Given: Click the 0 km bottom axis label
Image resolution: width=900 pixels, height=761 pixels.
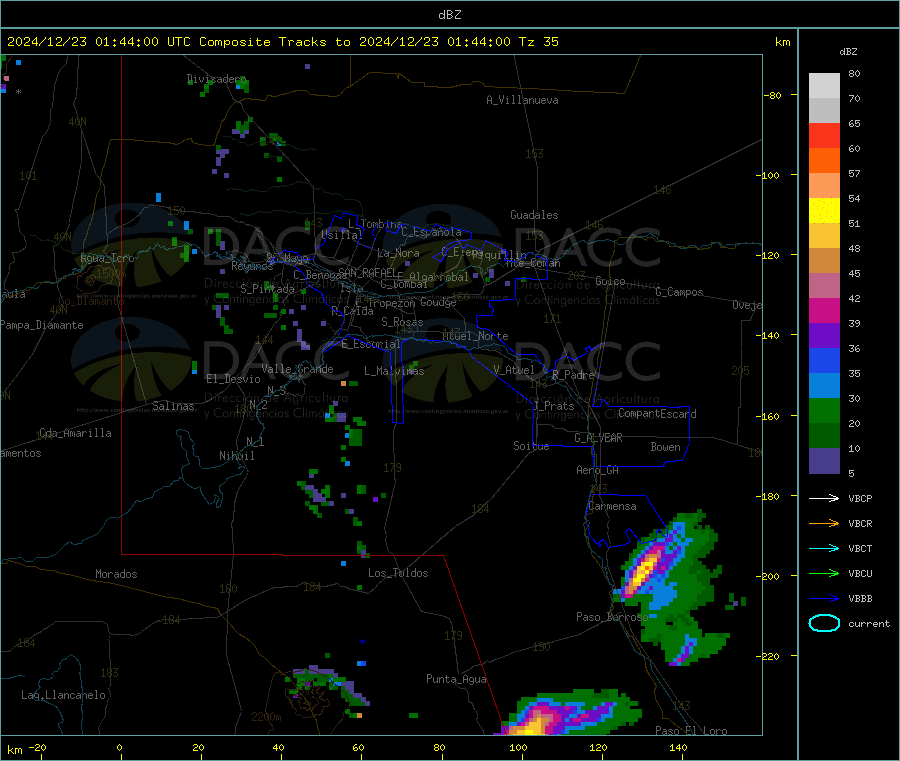Looking at the screenshot, I should (119, 747).
